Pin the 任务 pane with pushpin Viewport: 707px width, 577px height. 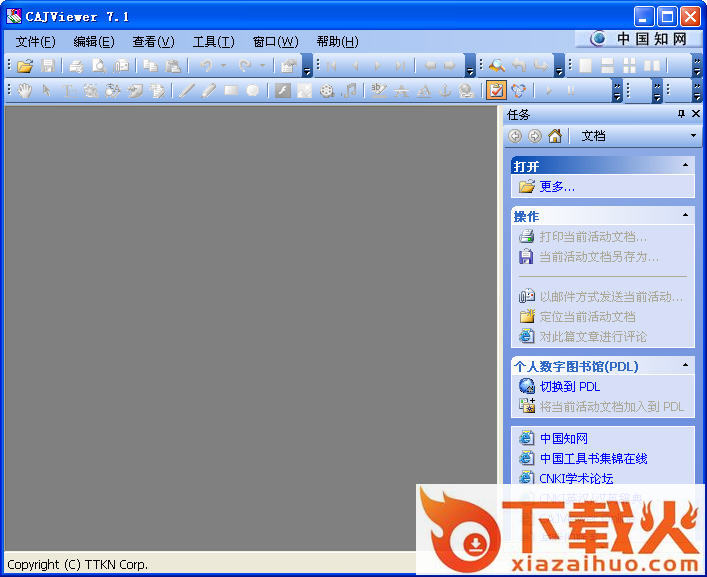[x=681, y=115]
